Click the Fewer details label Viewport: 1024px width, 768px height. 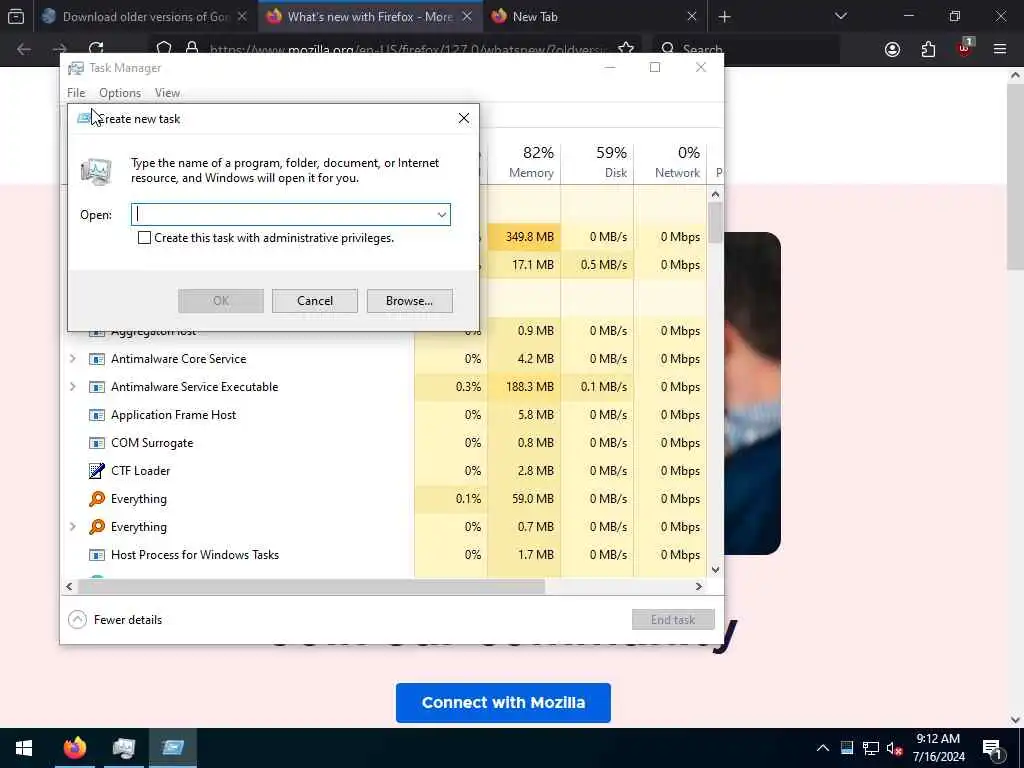click(x=128, y=620)
